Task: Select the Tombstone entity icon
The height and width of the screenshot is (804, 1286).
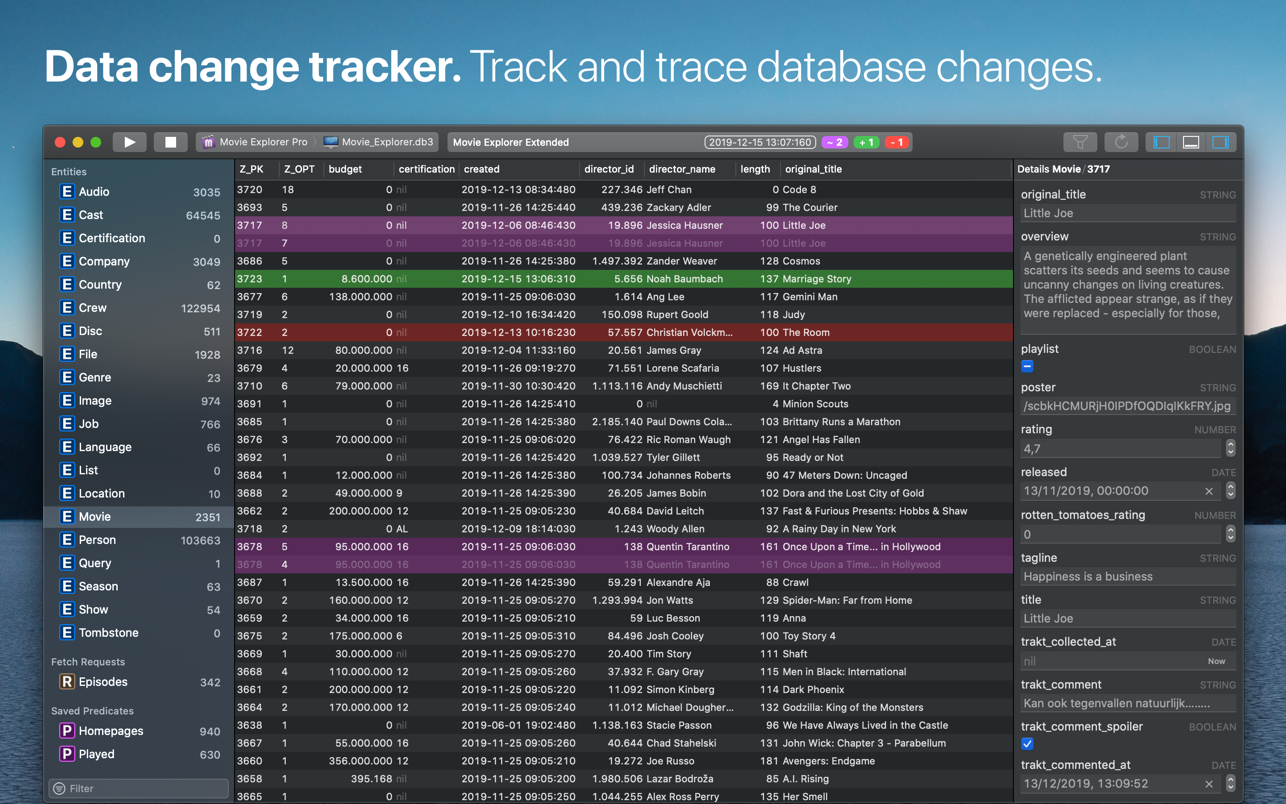Action: (67, 633)
